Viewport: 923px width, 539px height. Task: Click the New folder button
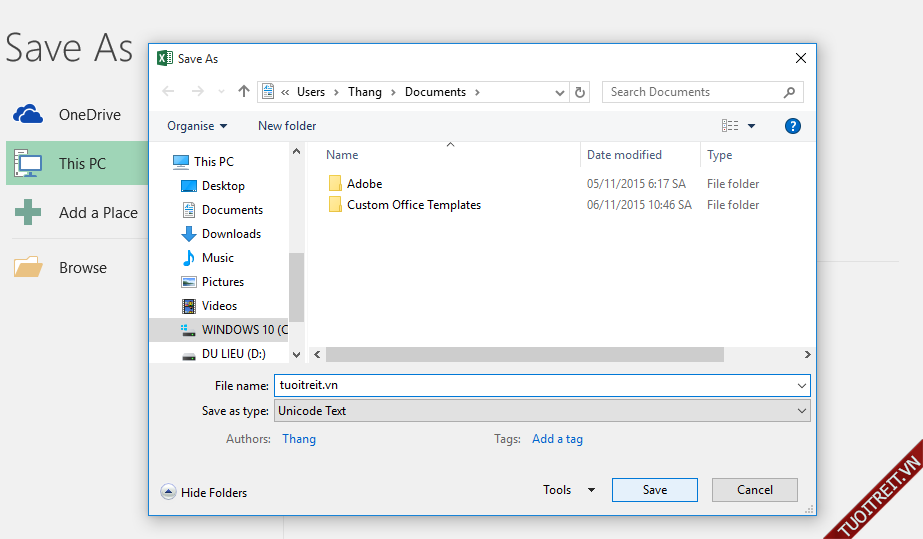[x=287, y=126]
